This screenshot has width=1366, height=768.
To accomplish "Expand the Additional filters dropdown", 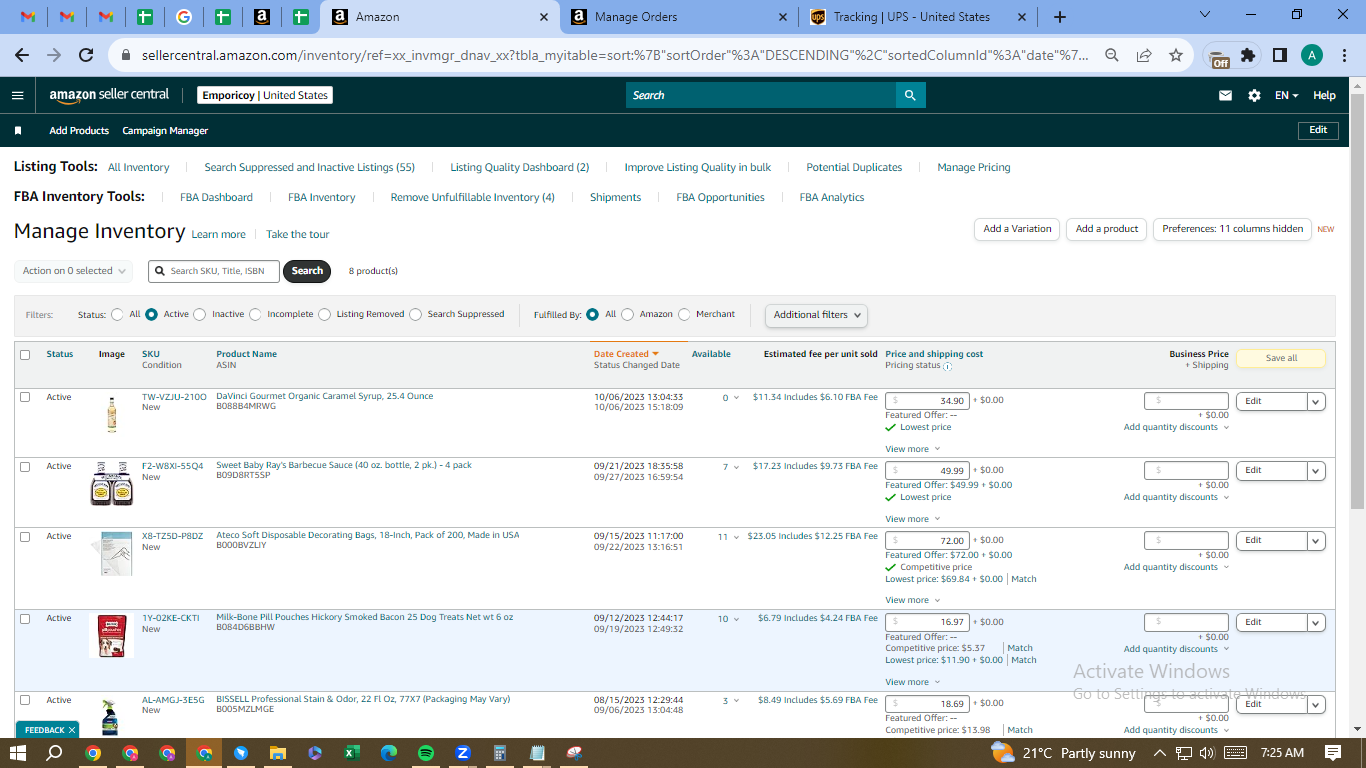I will point(816,315).
